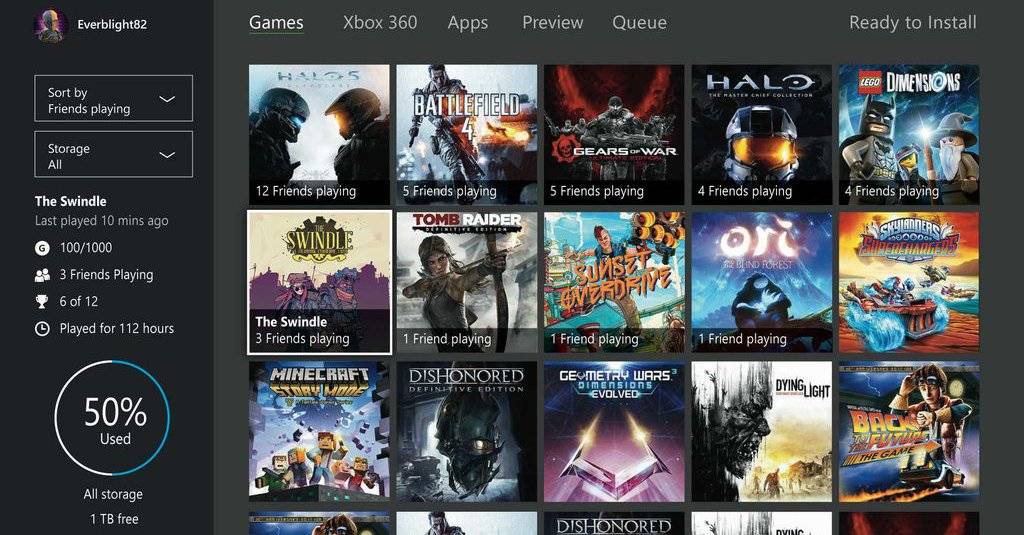Image resolution: width=1024 pixels, height=535 pixels.
Task: Click the 3 Friends Playing sidebar text
Action: click(x=106, y=275)
